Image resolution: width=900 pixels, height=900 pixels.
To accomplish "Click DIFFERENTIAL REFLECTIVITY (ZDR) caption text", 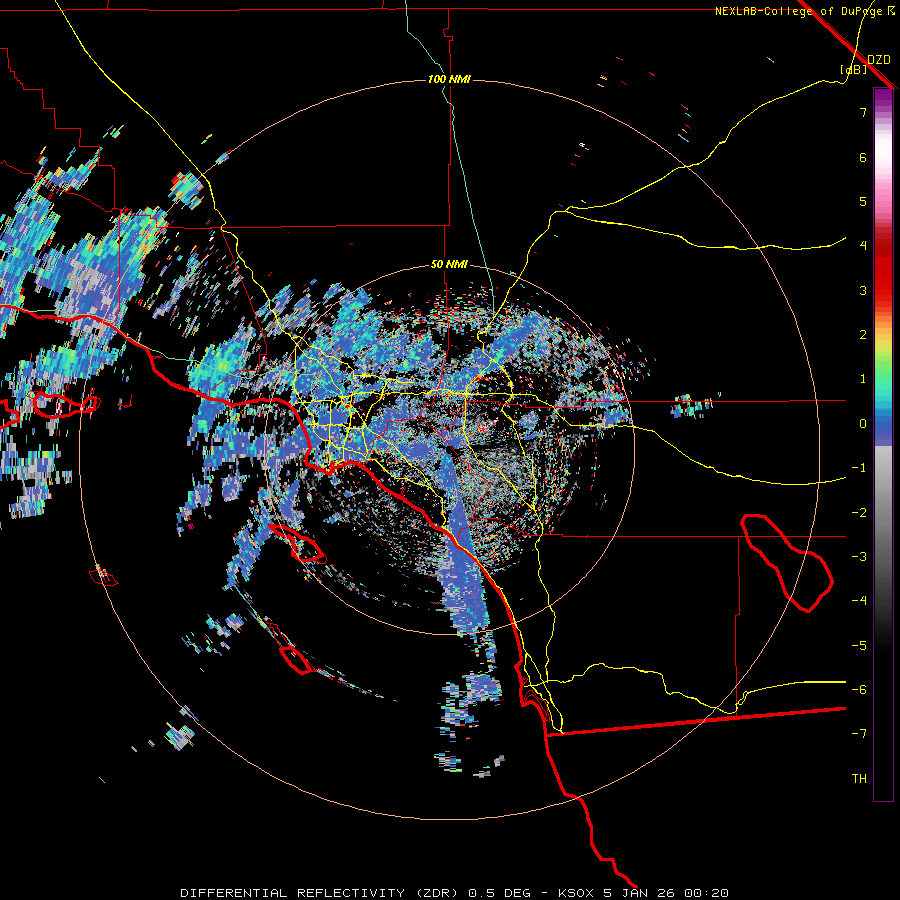I will 320,893.
